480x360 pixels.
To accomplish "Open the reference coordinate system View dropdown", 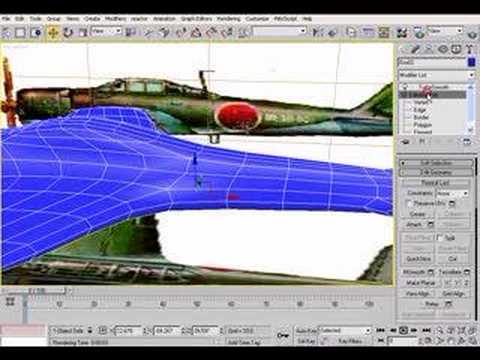I will pyautogui.click(x=107, y=32).
